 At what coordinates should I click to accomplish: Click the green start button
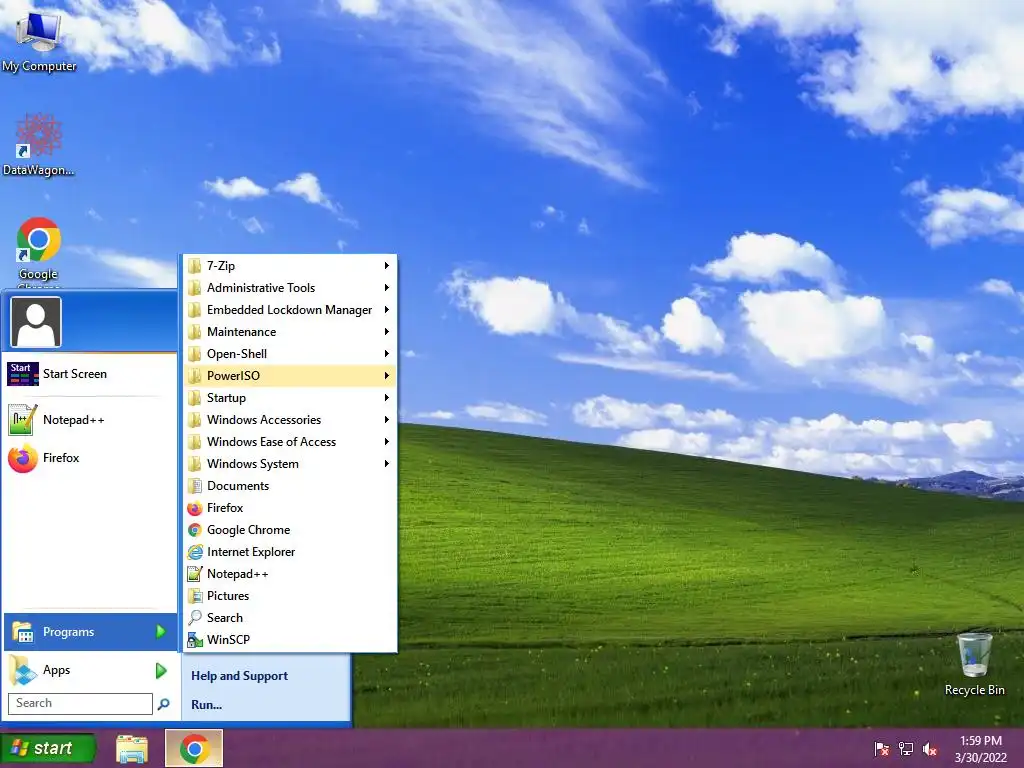[x=47, y=748]
